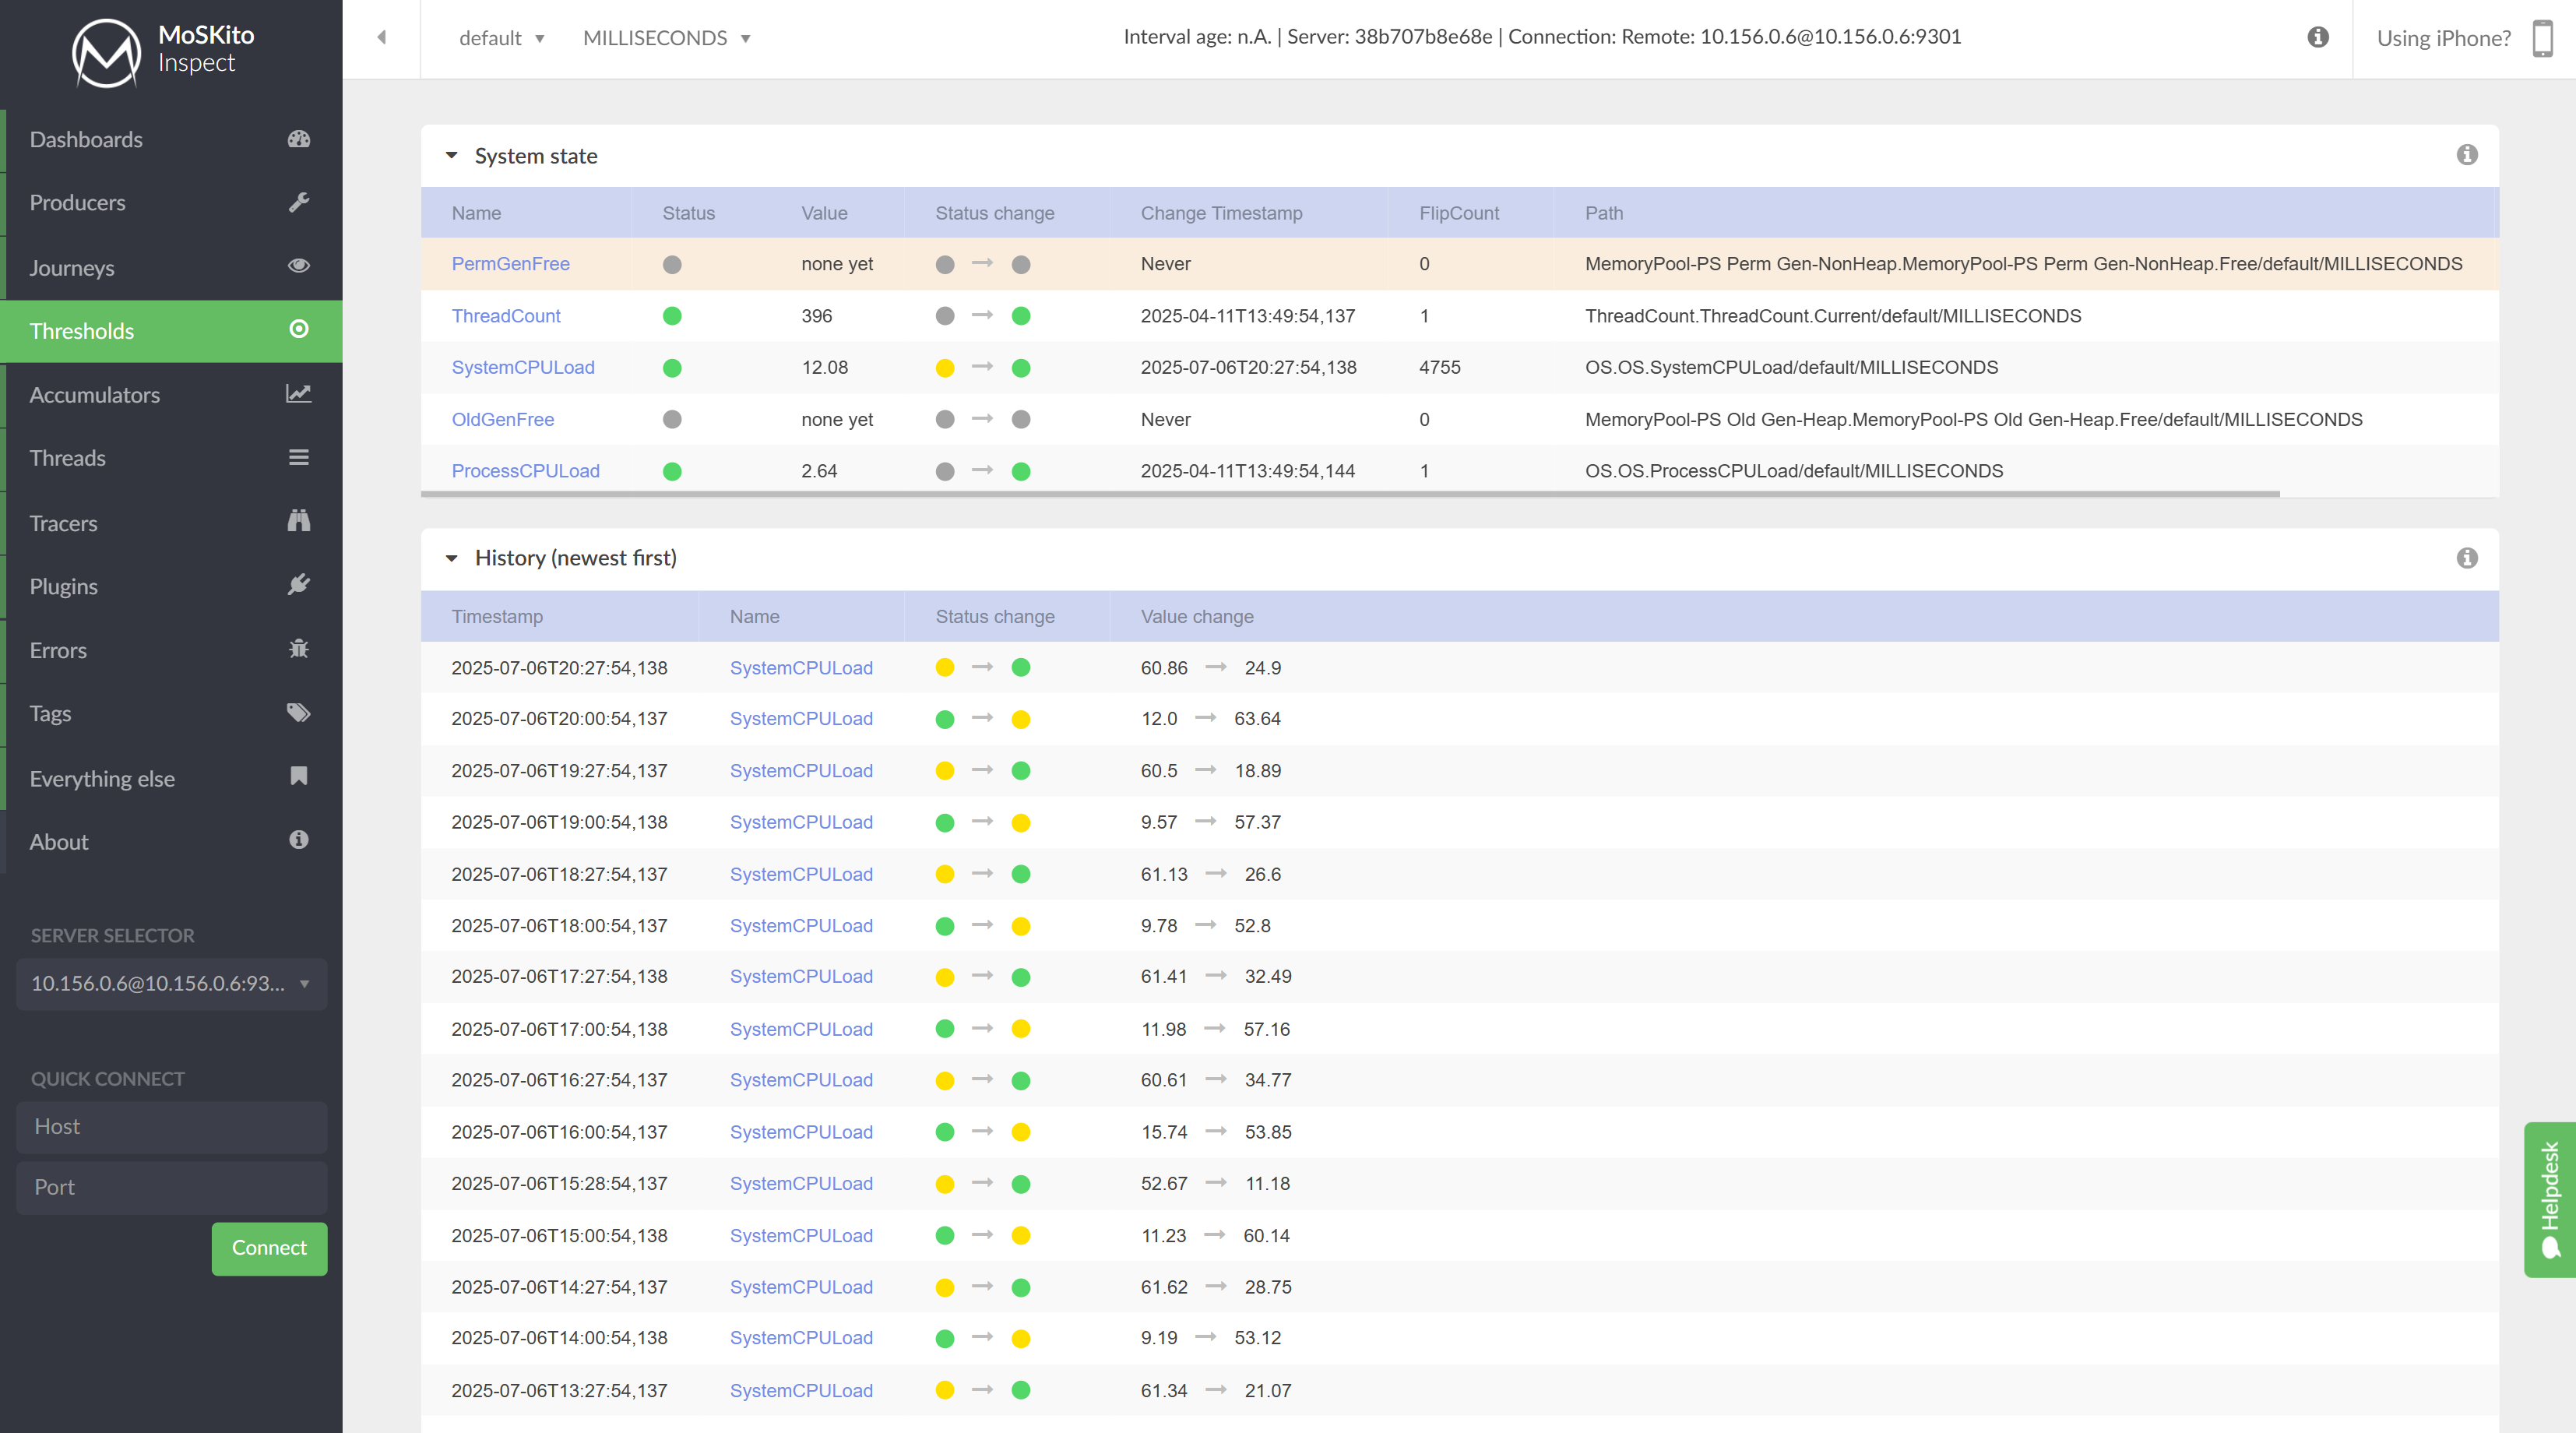The height and width of the screenshot is (1433, 2576).
Task: Click the Accumulators chart icon
Action: point(298,394)
